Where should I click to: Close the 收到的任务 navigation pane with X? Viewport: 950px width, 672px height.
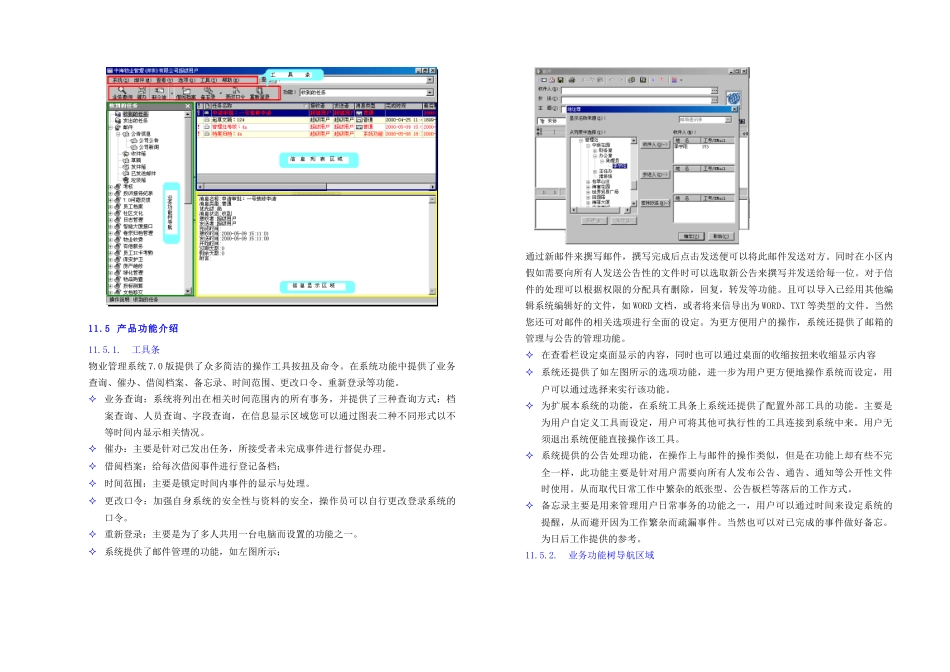[x=188, y=106]
